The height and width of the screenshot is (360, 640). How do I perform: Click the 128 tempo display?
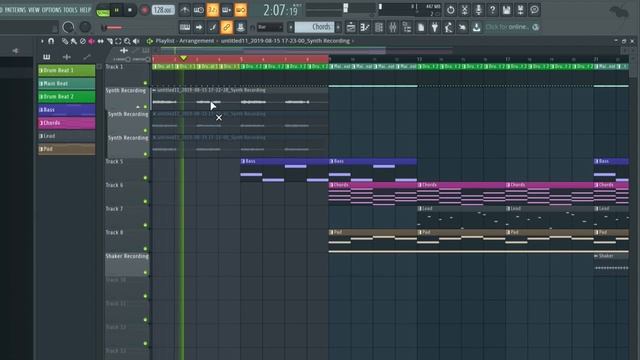coord(163,10)
